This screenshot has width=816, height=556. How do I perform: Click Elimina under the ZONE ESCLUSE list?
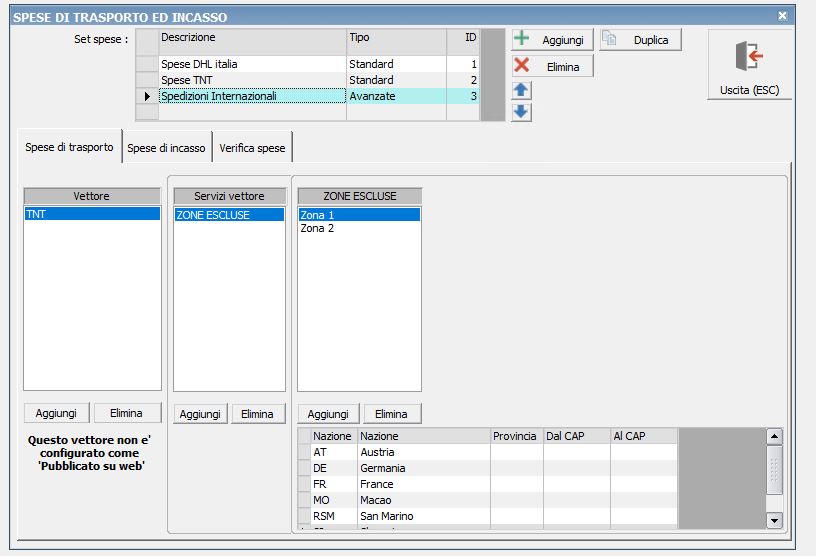pos(391,414)
